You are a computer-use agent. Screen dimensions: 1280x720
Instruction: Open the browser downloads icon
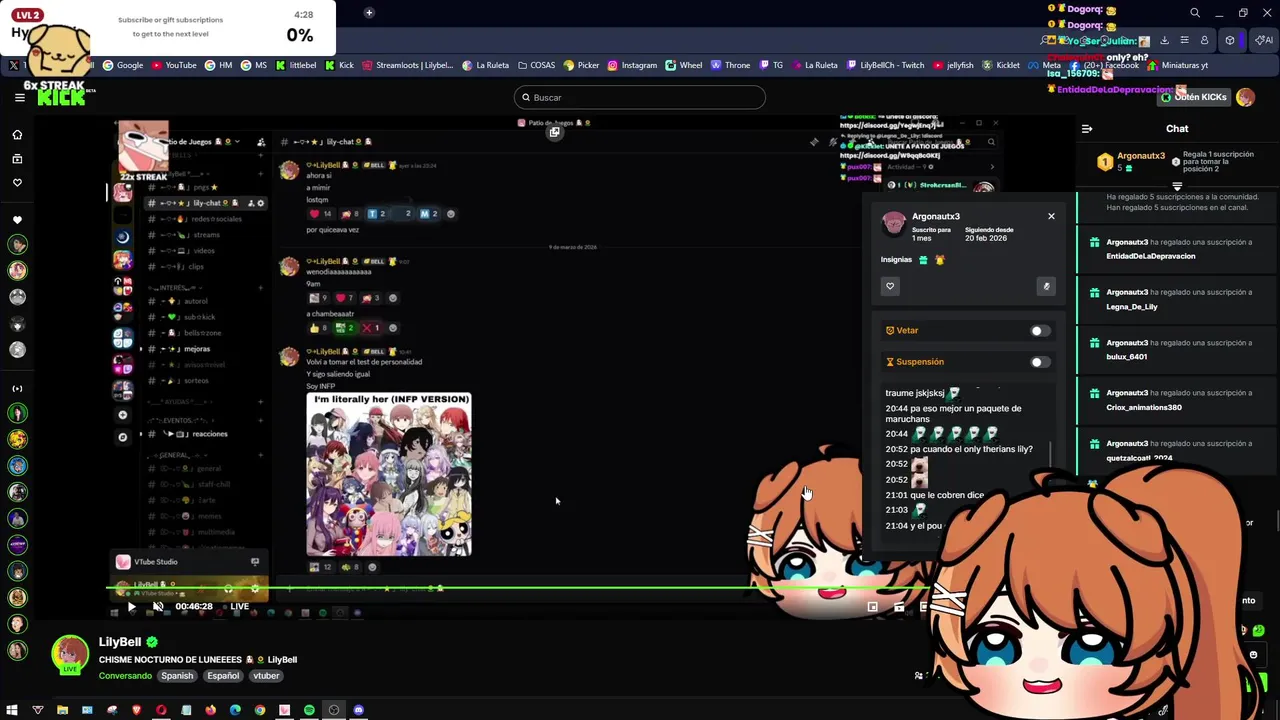[x=1164, y=40]
